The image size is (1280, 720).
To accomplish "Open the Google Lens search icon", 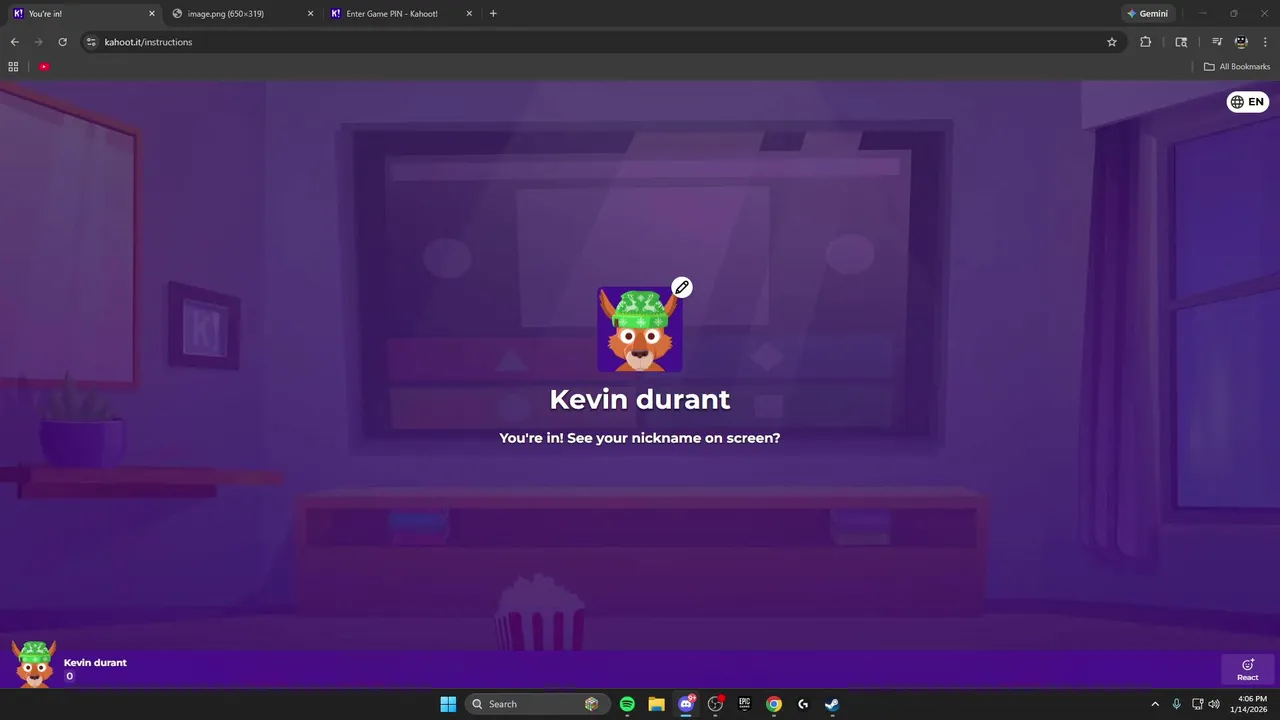I will pos(1181,42).
